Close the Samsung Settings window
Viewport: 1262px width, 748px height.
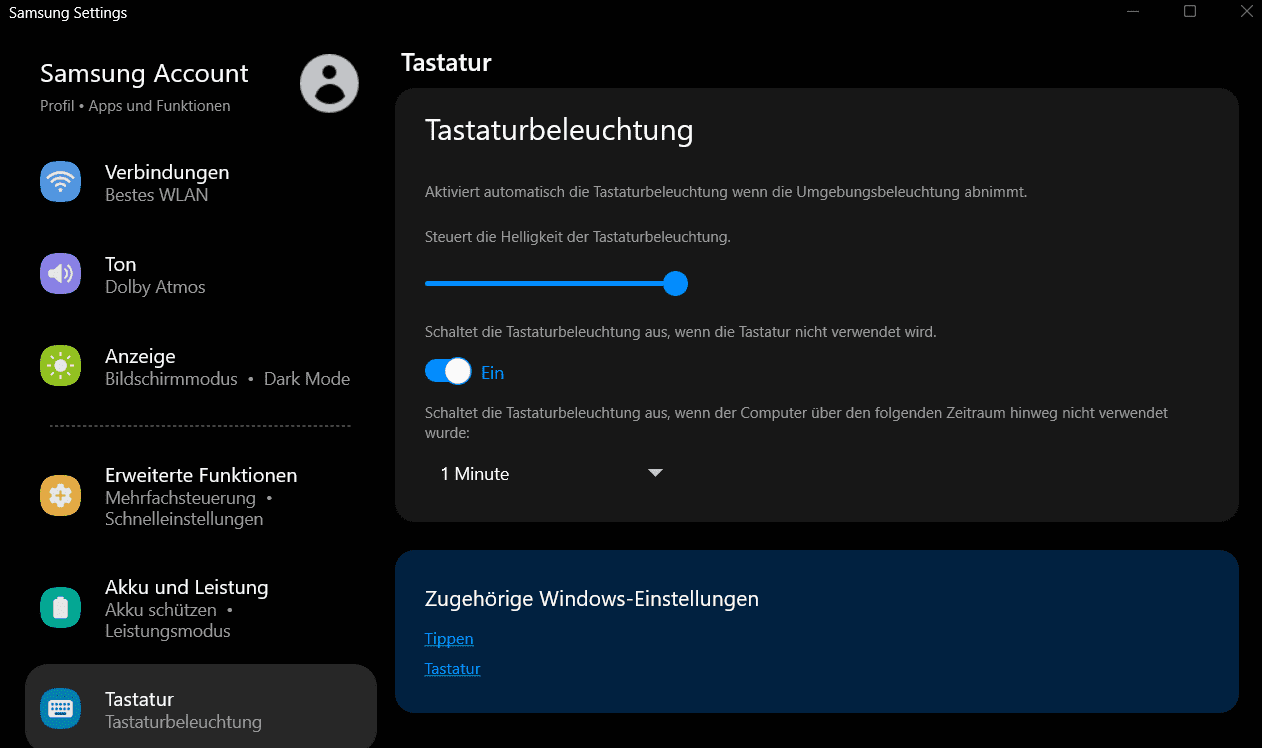pos(1246,12)
